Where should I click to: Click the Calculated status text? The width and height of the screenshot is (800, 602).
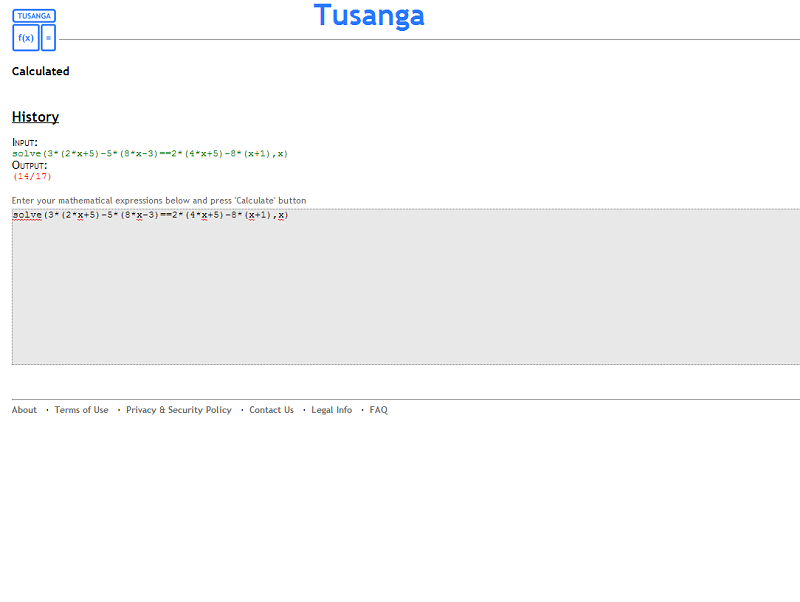tap(41, 72)
